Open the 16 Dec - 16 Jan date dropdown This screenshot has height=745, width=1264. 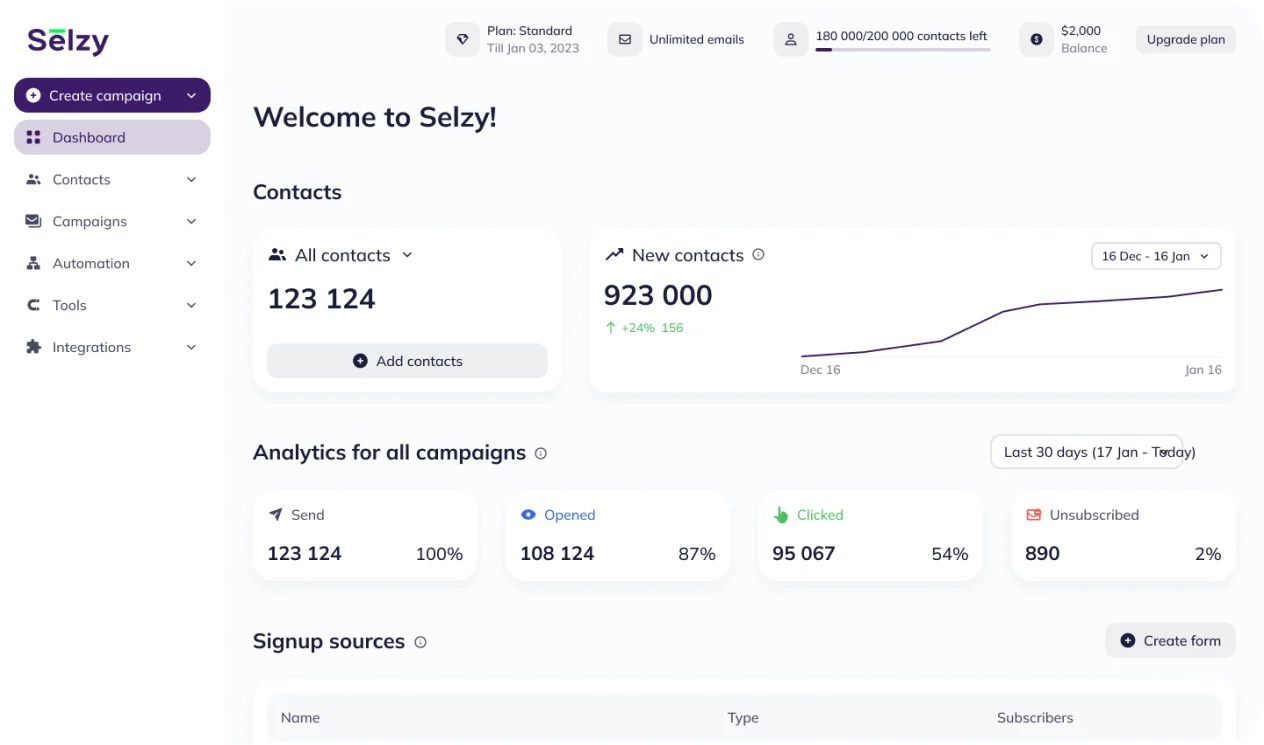[x=1156, y=256]
